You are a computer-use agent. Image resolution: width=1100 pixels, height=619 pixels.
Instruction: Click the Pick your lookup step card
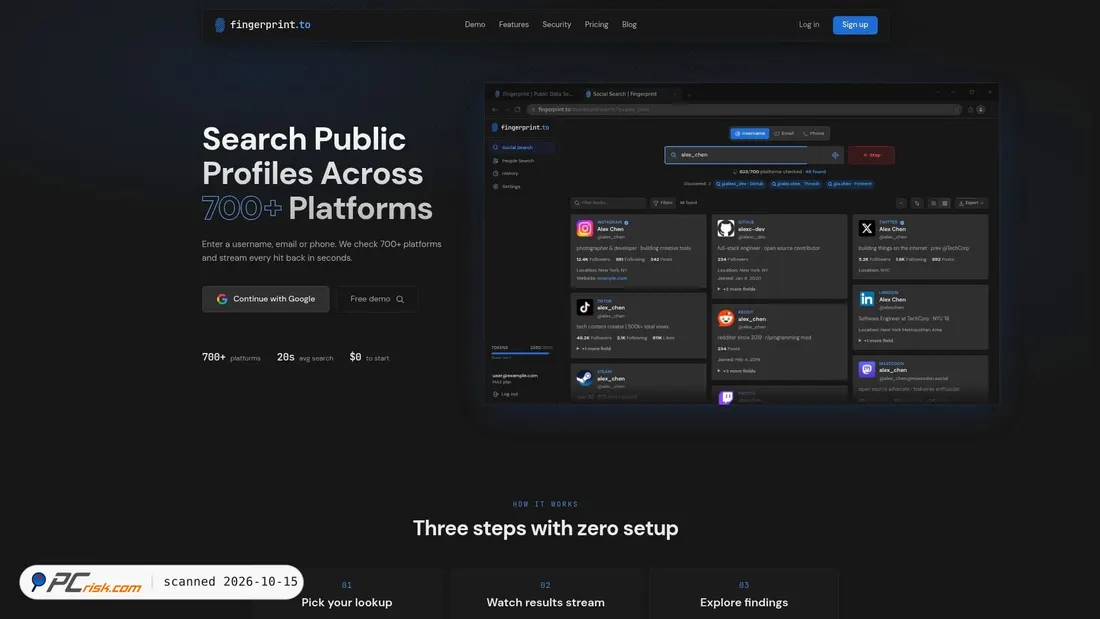(x=347, y=594)
